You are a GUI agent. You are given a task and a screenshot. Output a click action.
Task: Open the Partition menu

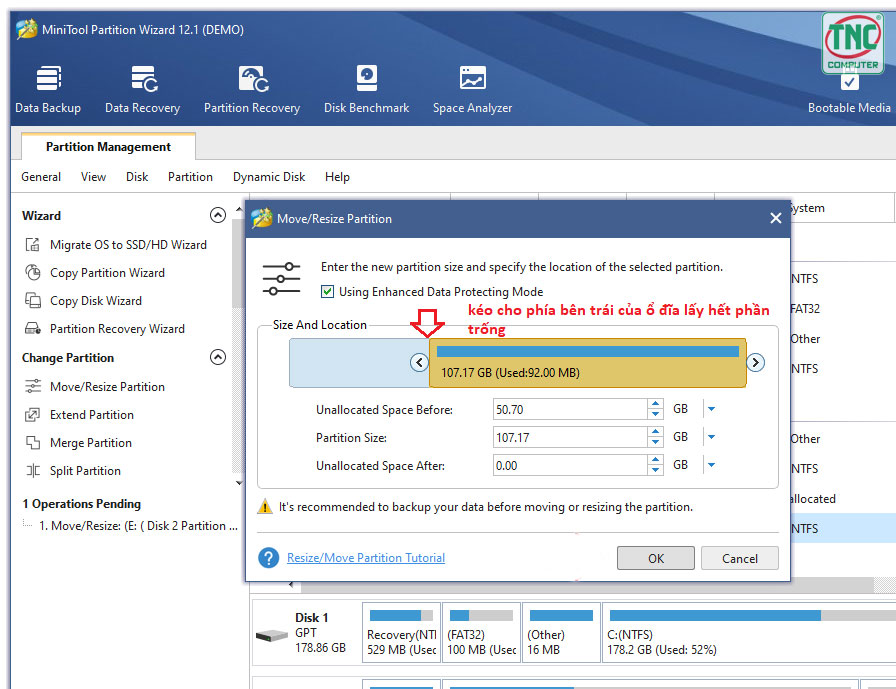(190, 177)
